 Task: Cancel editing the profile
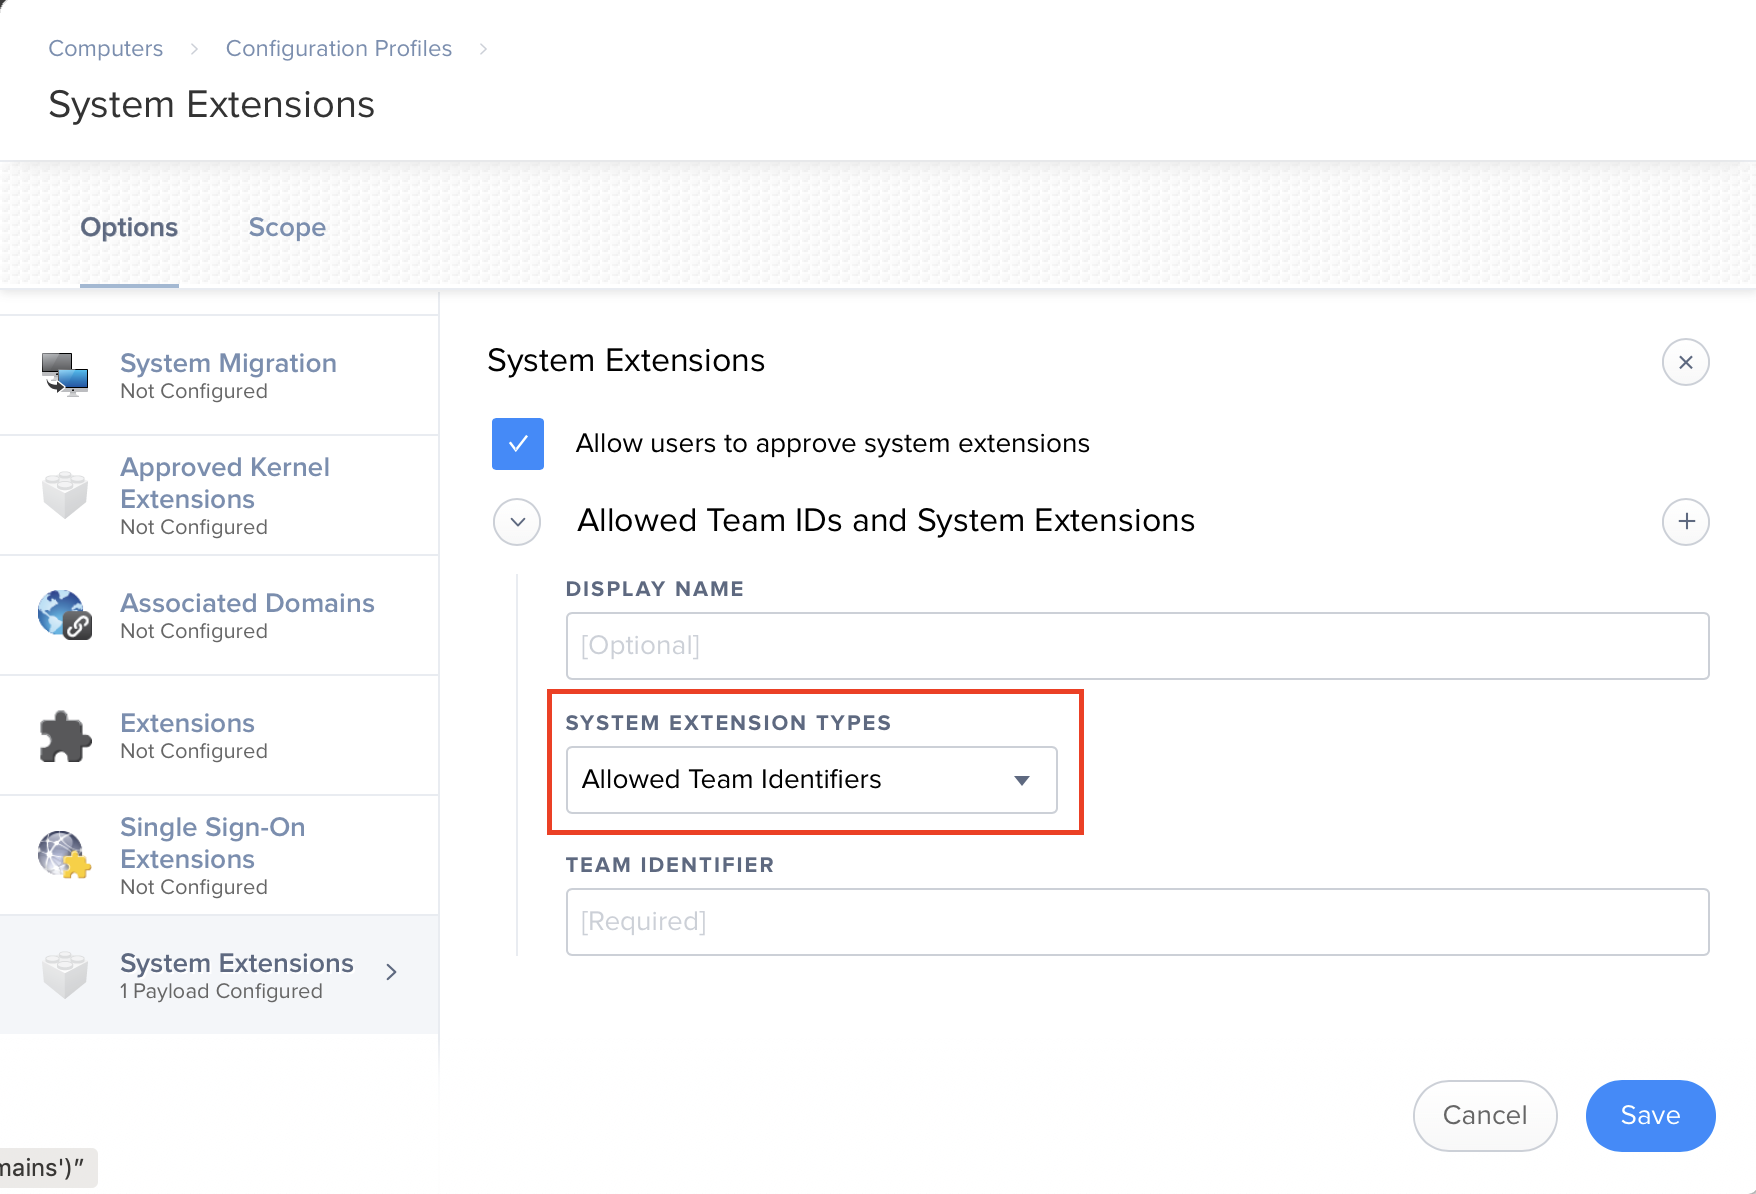tap(1484, 1115)
